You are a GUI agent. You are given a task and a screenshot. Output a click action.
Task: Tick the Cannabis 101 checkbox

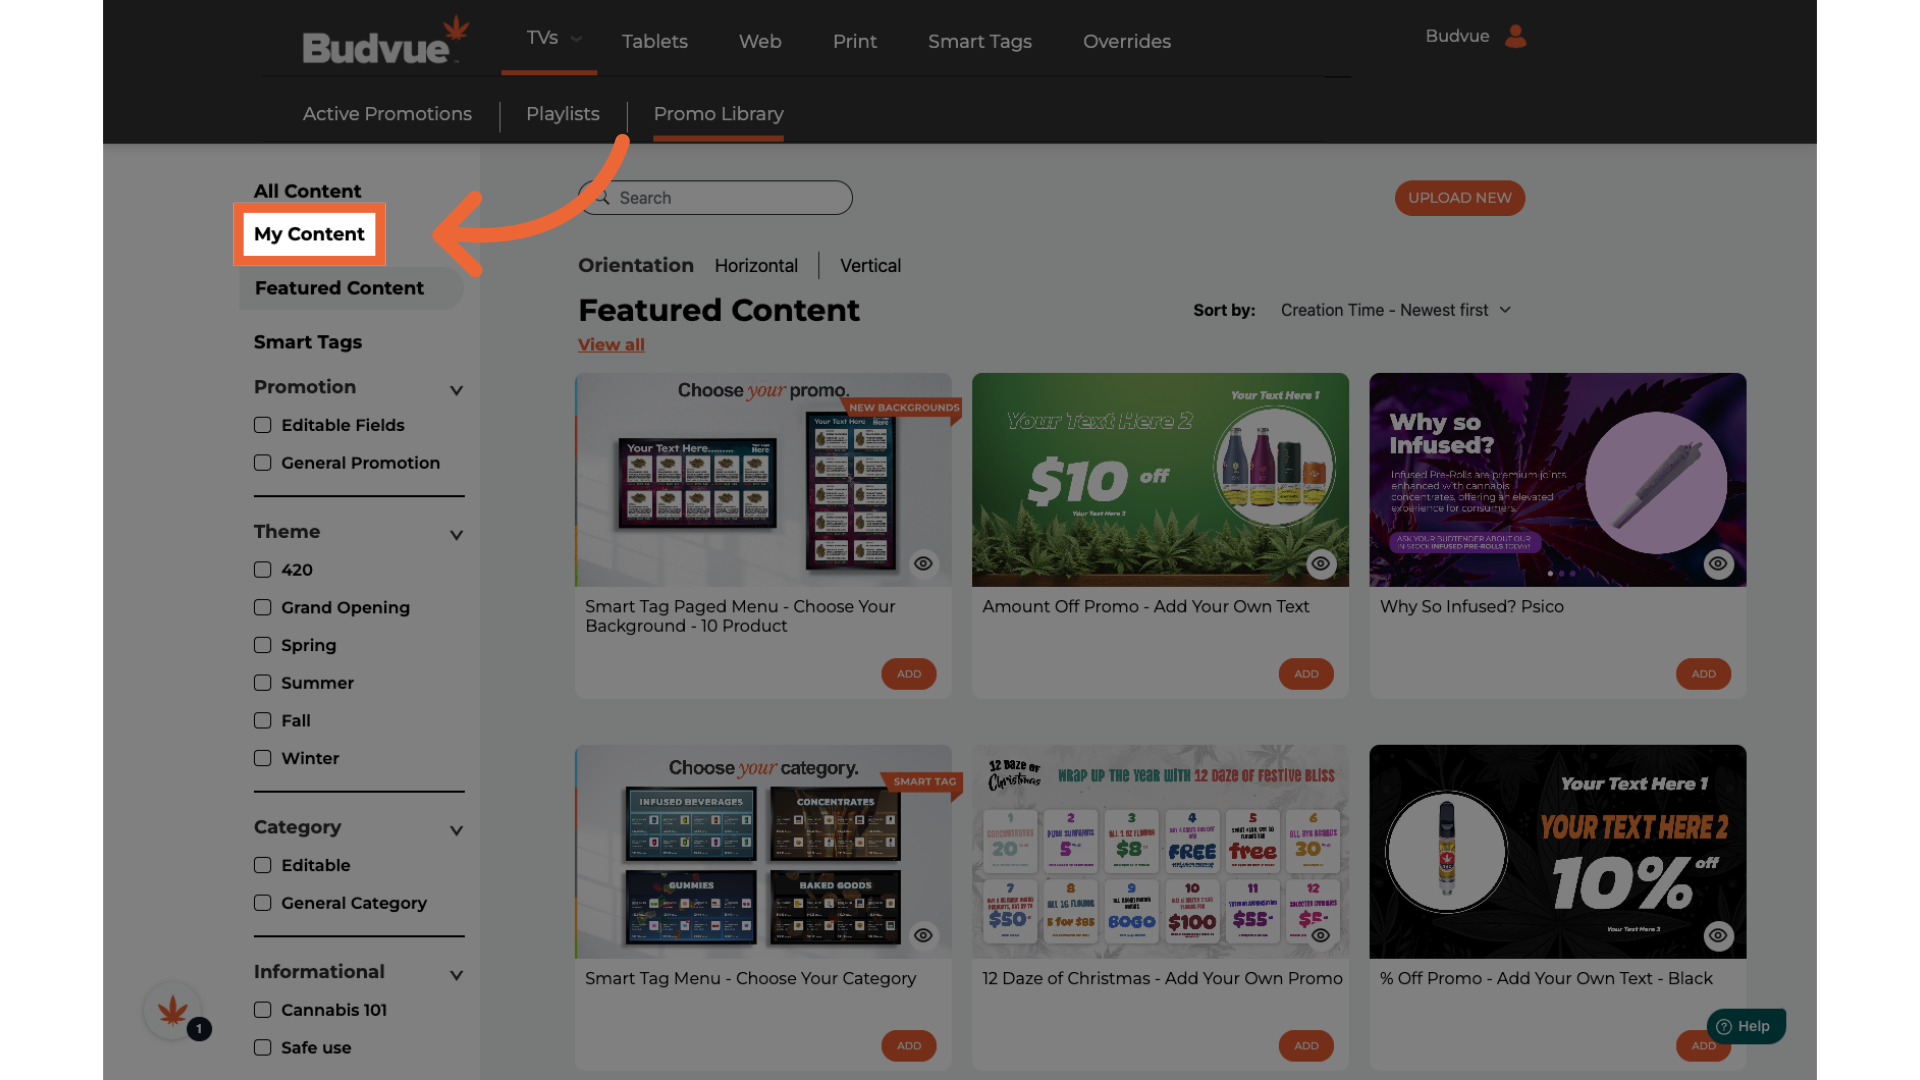(x=263, y=1010)
